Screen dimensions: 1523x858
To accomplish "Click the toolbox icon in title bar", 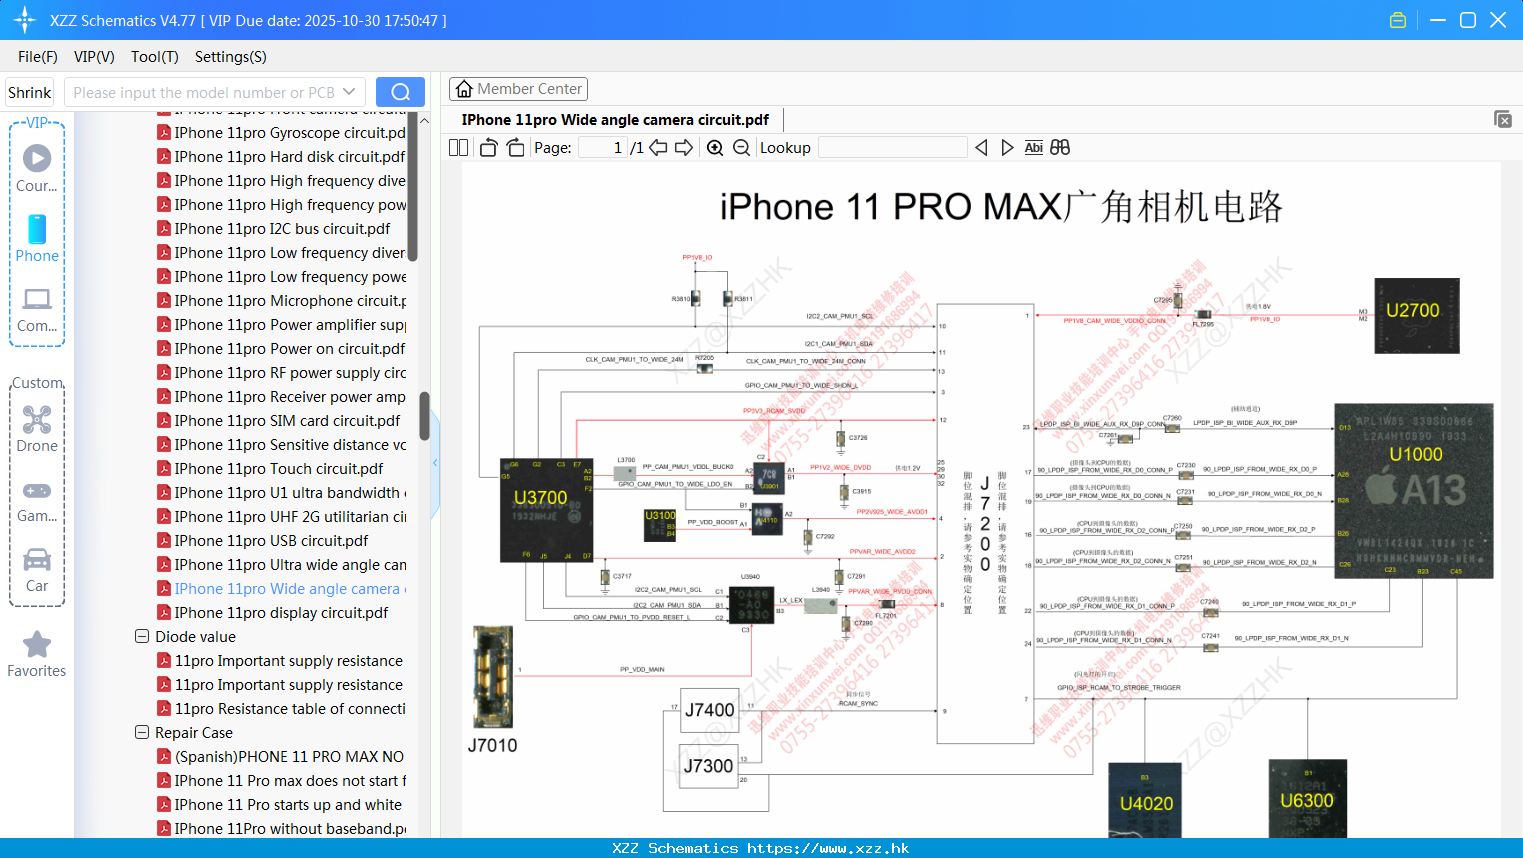I will [1398, 20].
